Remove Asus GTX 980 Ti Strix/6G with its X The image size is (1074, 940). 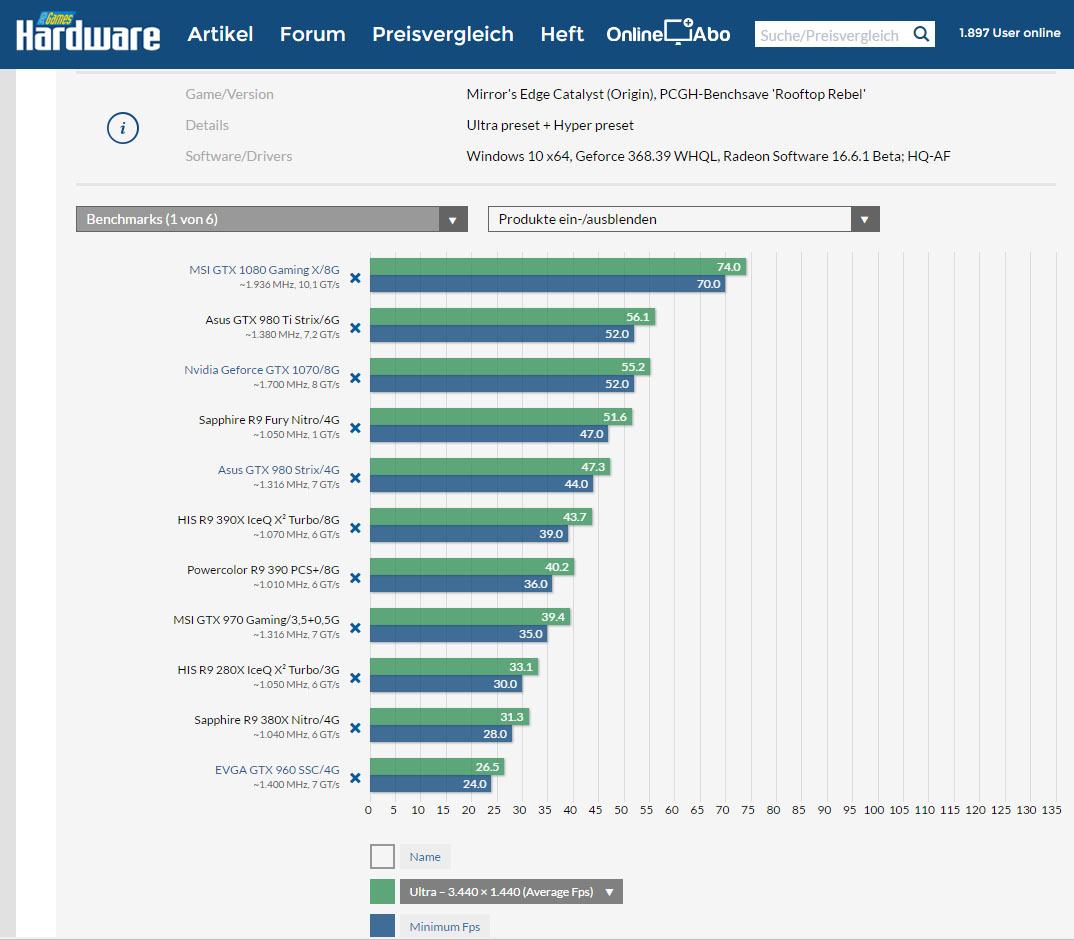tap(355, 327)
